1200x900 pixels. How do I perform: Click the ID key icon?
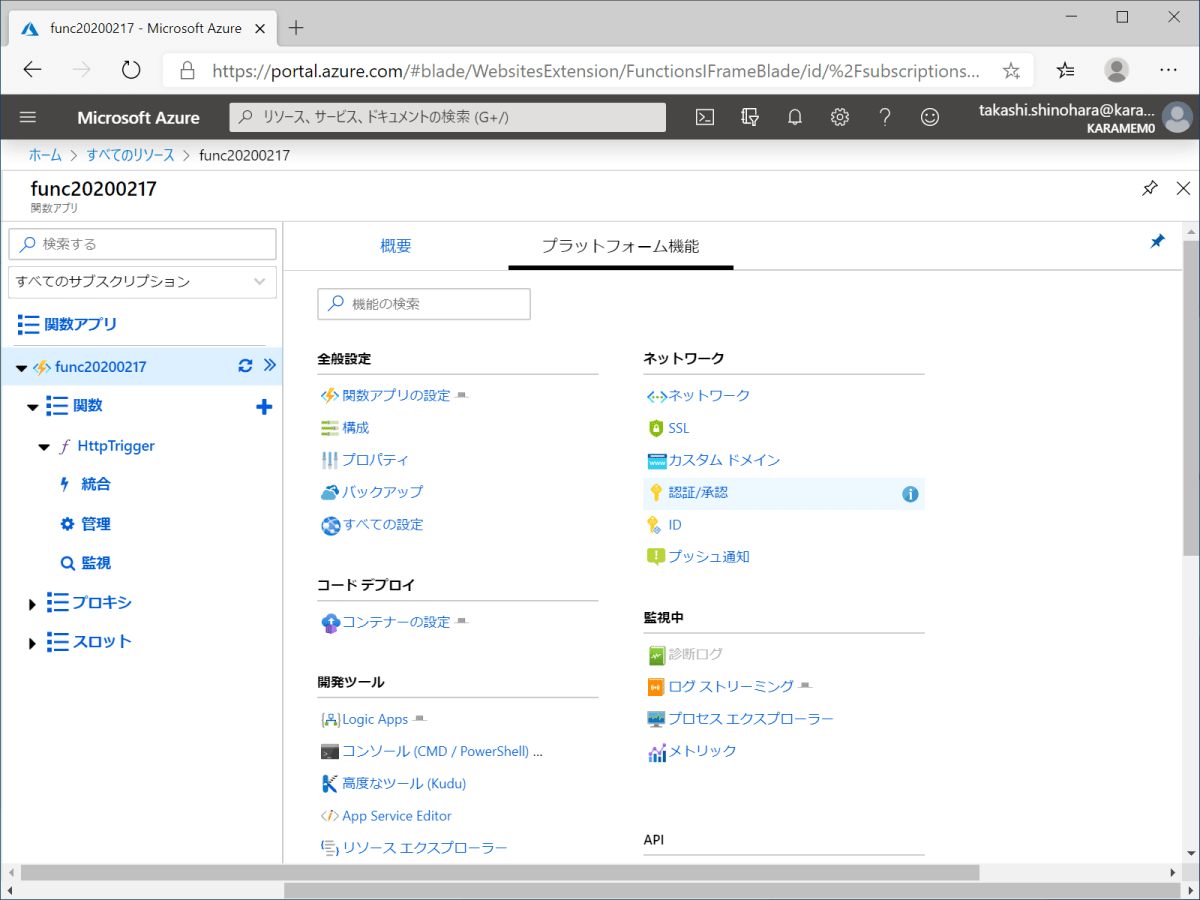tap(654, 524)
